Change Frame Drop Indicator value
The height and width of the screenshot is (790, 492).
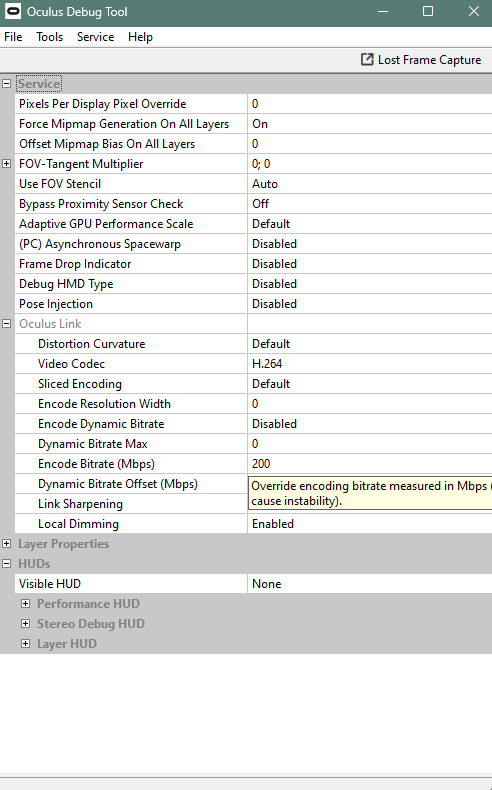(x=370, y=264)
